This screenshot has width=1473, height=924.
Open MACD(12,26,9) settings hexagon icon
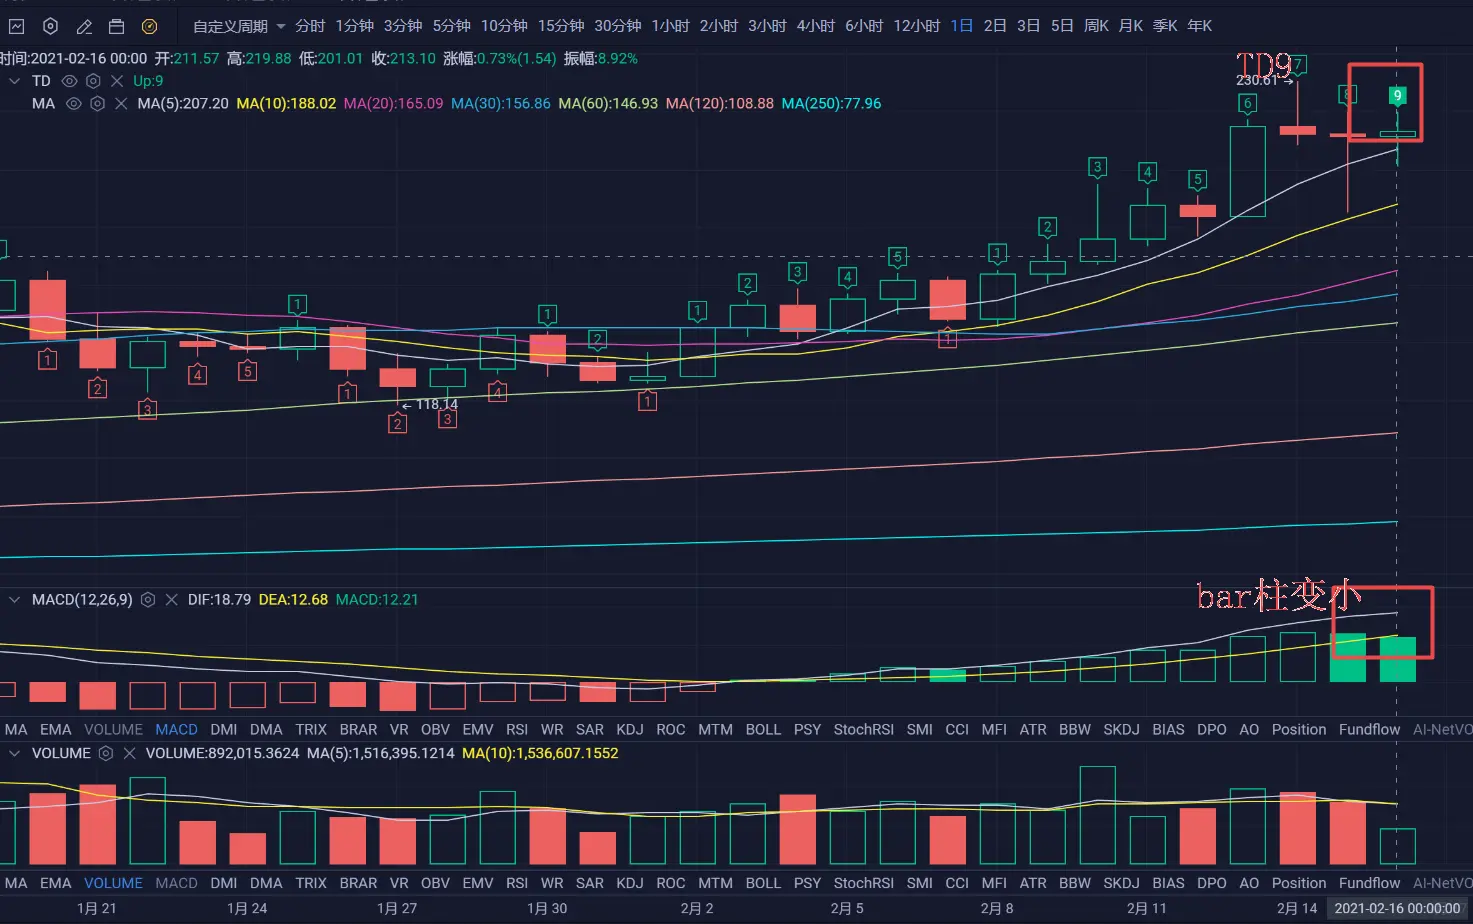pyautogui.click(x=148, y=600)
